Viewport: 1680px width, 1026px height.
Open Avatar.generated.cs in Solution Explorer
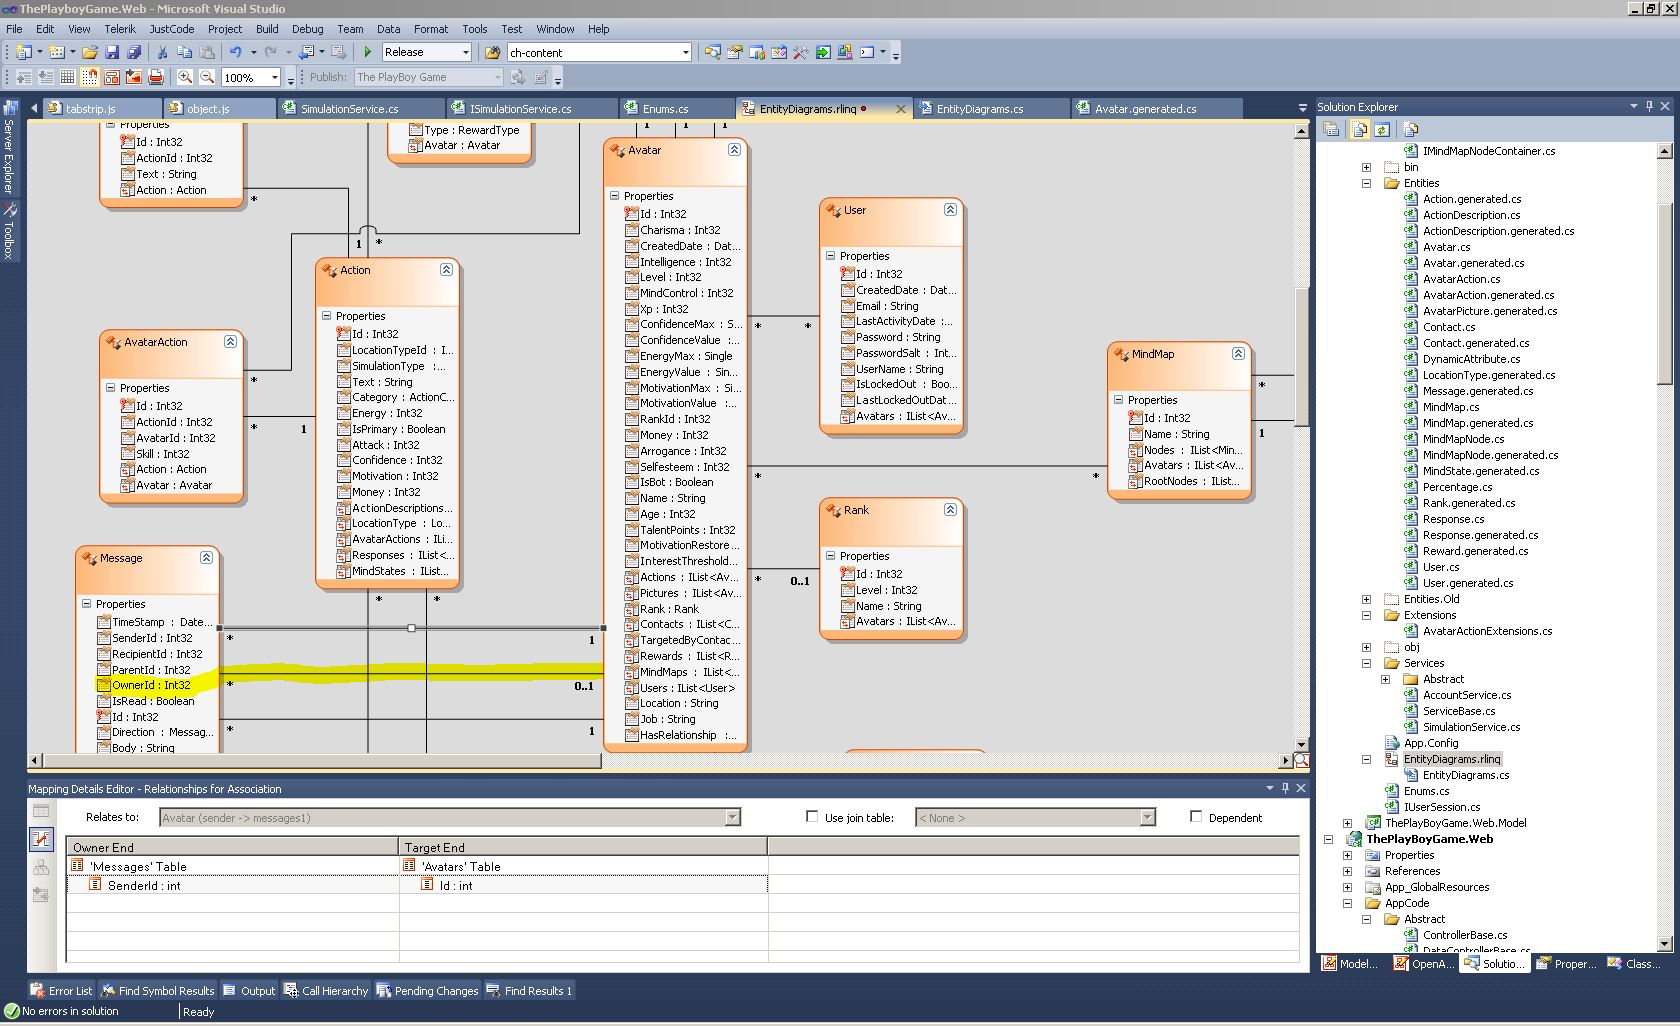pos(1473,263)
